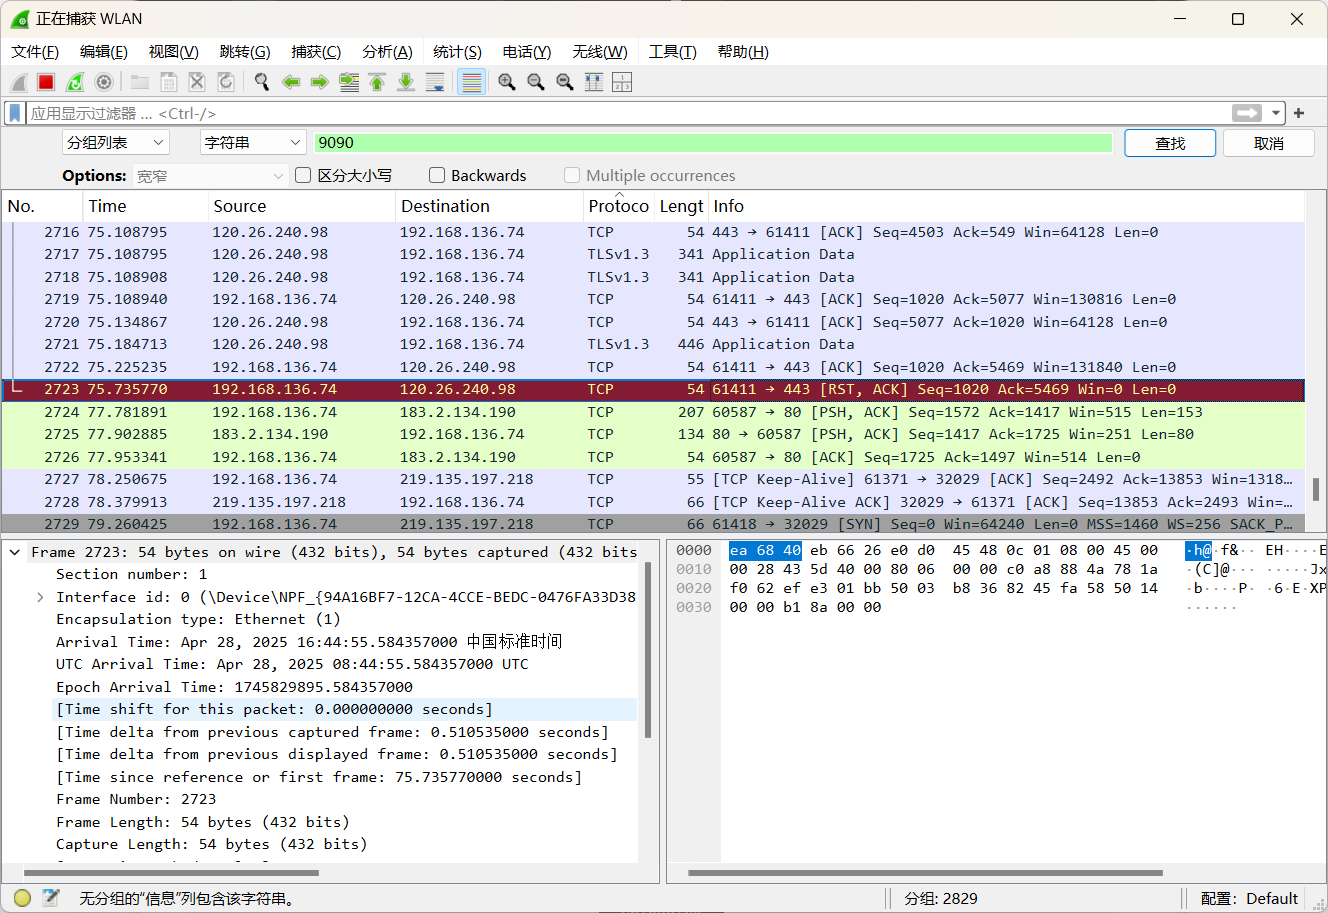Viewport: 1328px width, 913px height.
Task: Sort by the Protocol column header
Action: [x=618, y=206]
